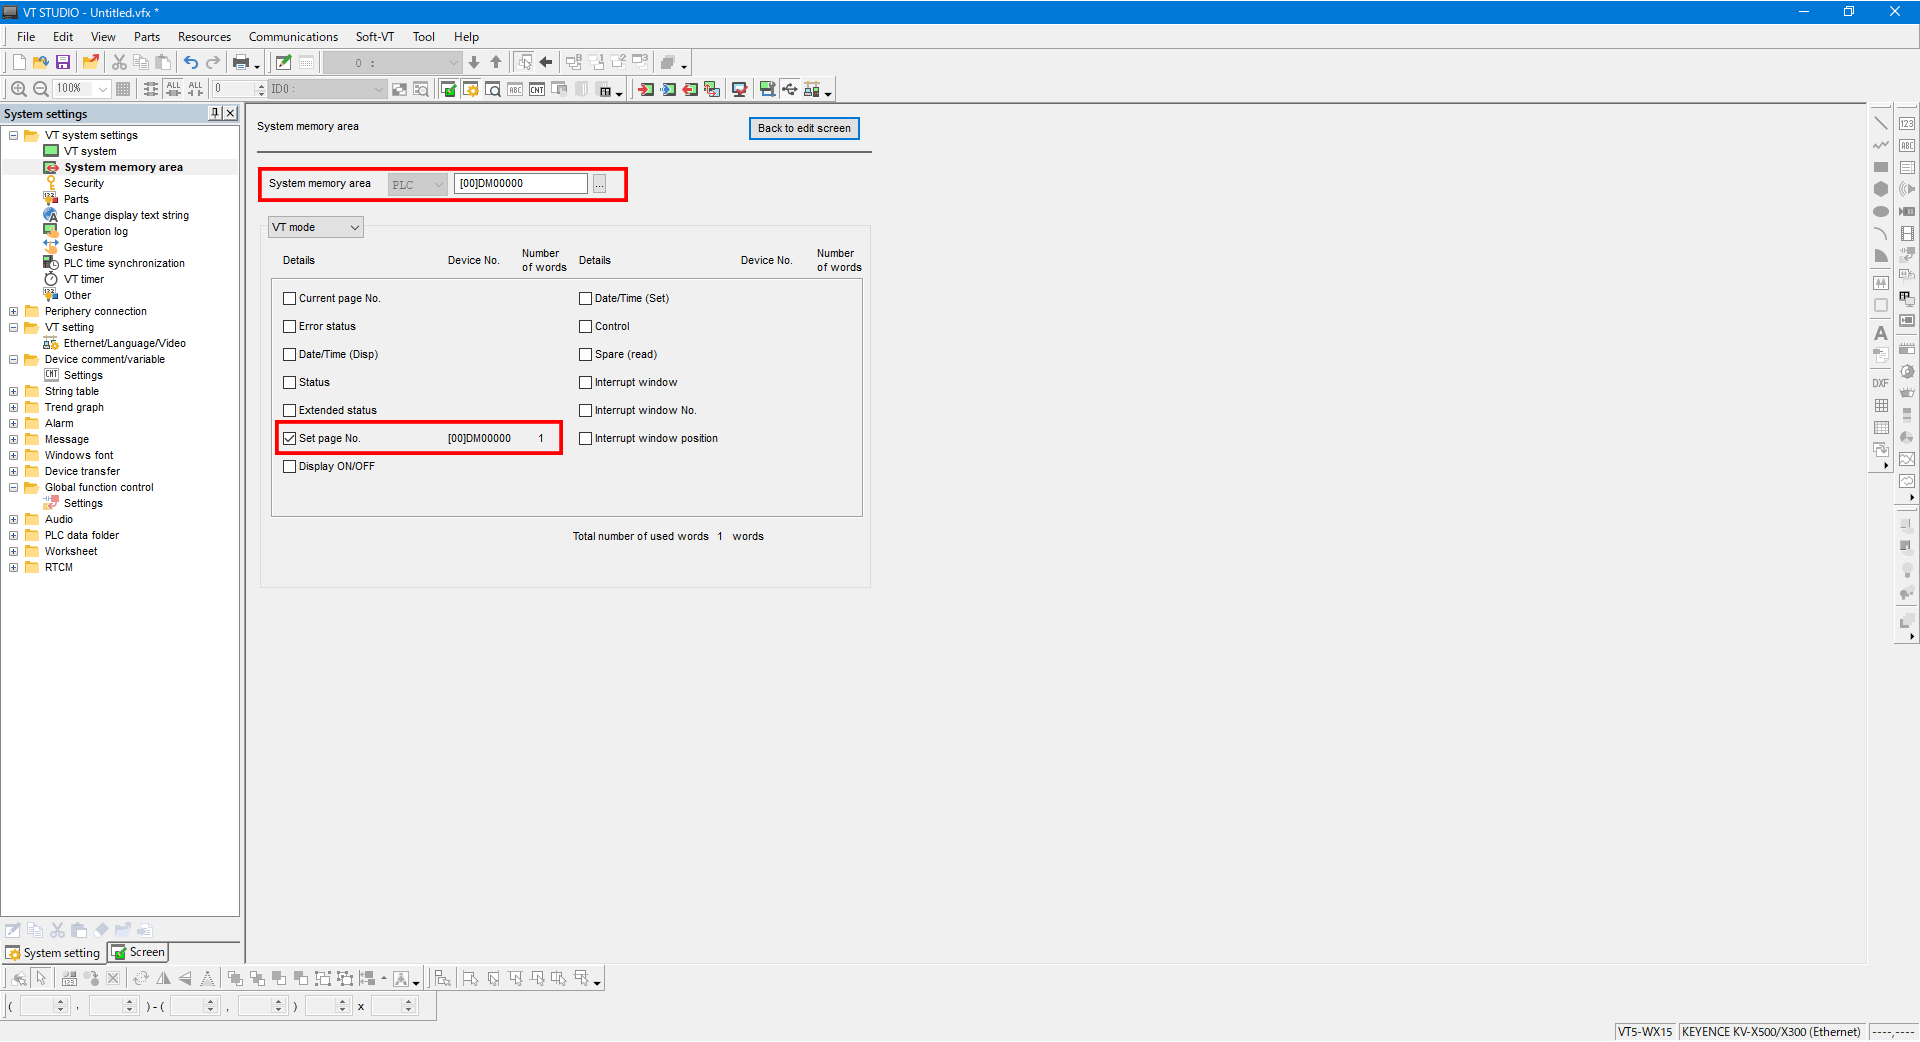Click the Back to edit screen button

[803, 128]
